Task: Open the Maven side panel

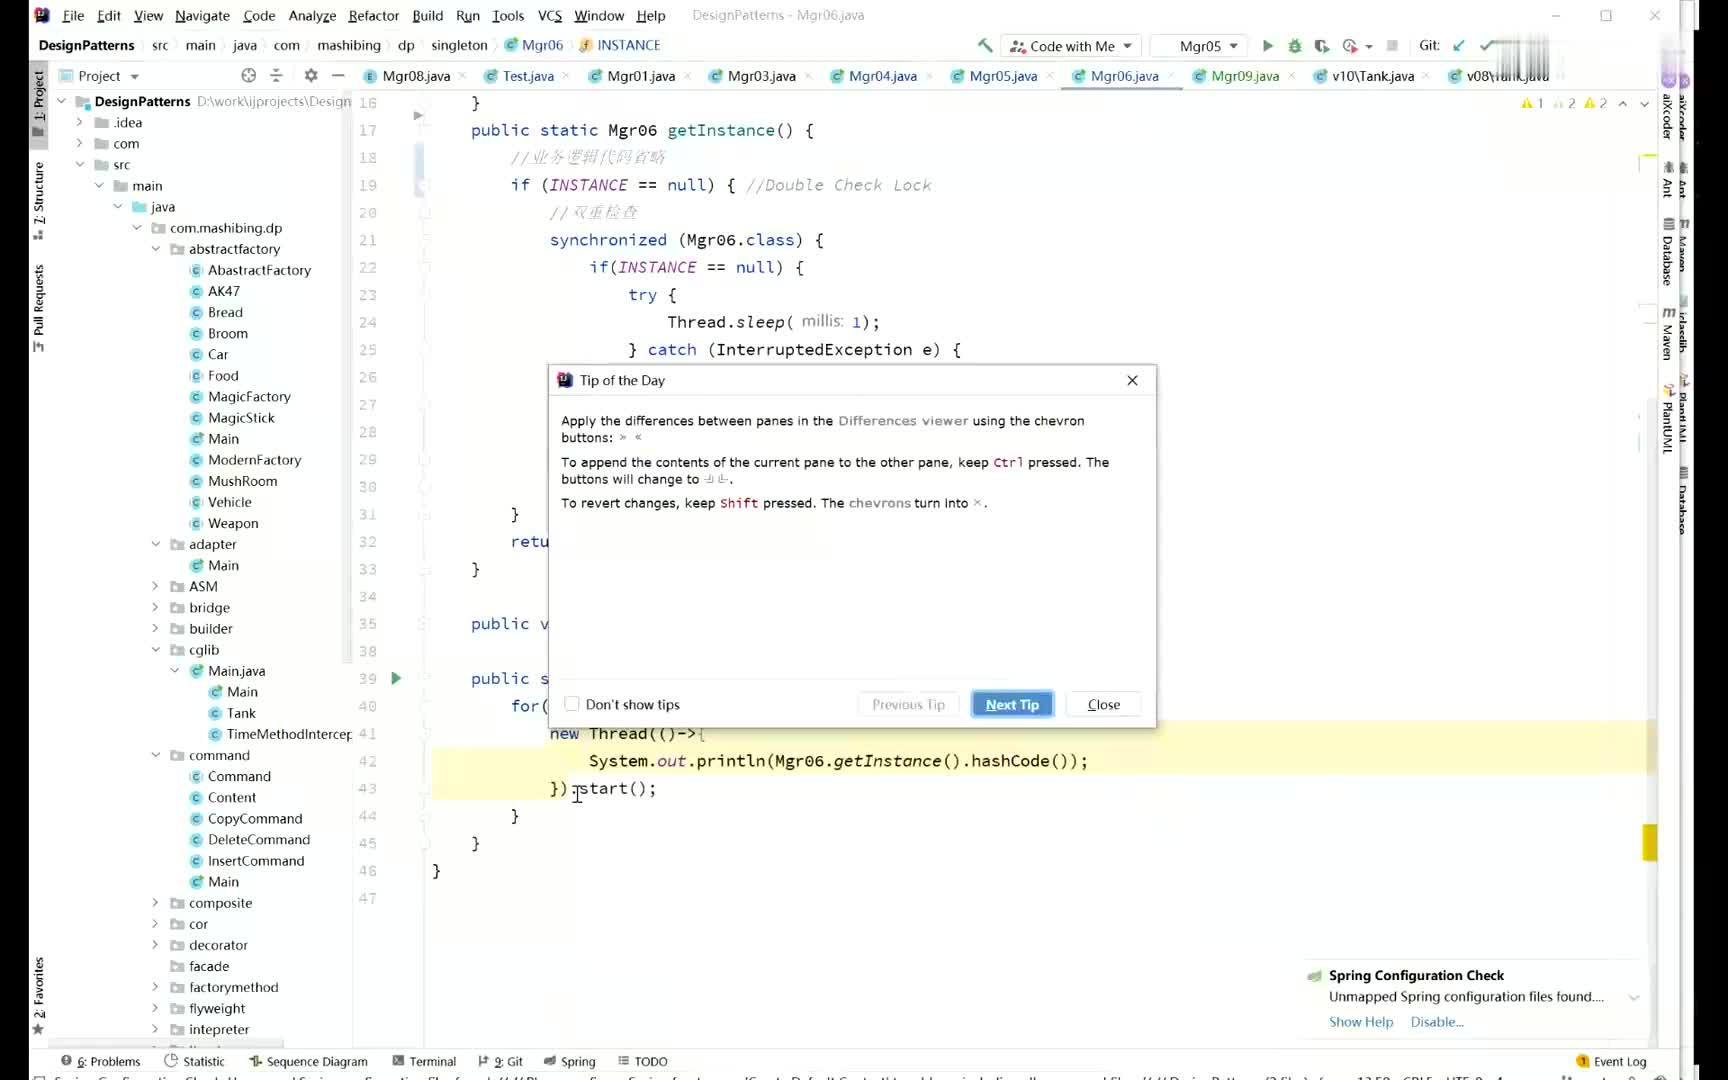Action: point(1667,335)
